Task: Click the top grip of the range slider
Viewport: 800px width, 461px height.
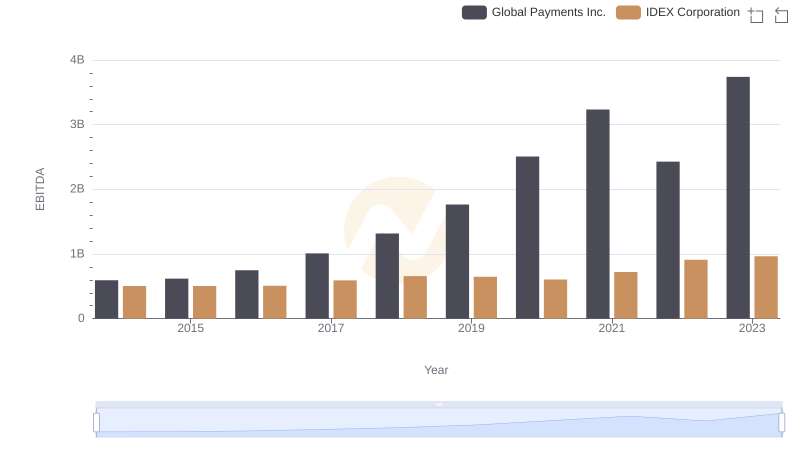Action: coord(439,404)
